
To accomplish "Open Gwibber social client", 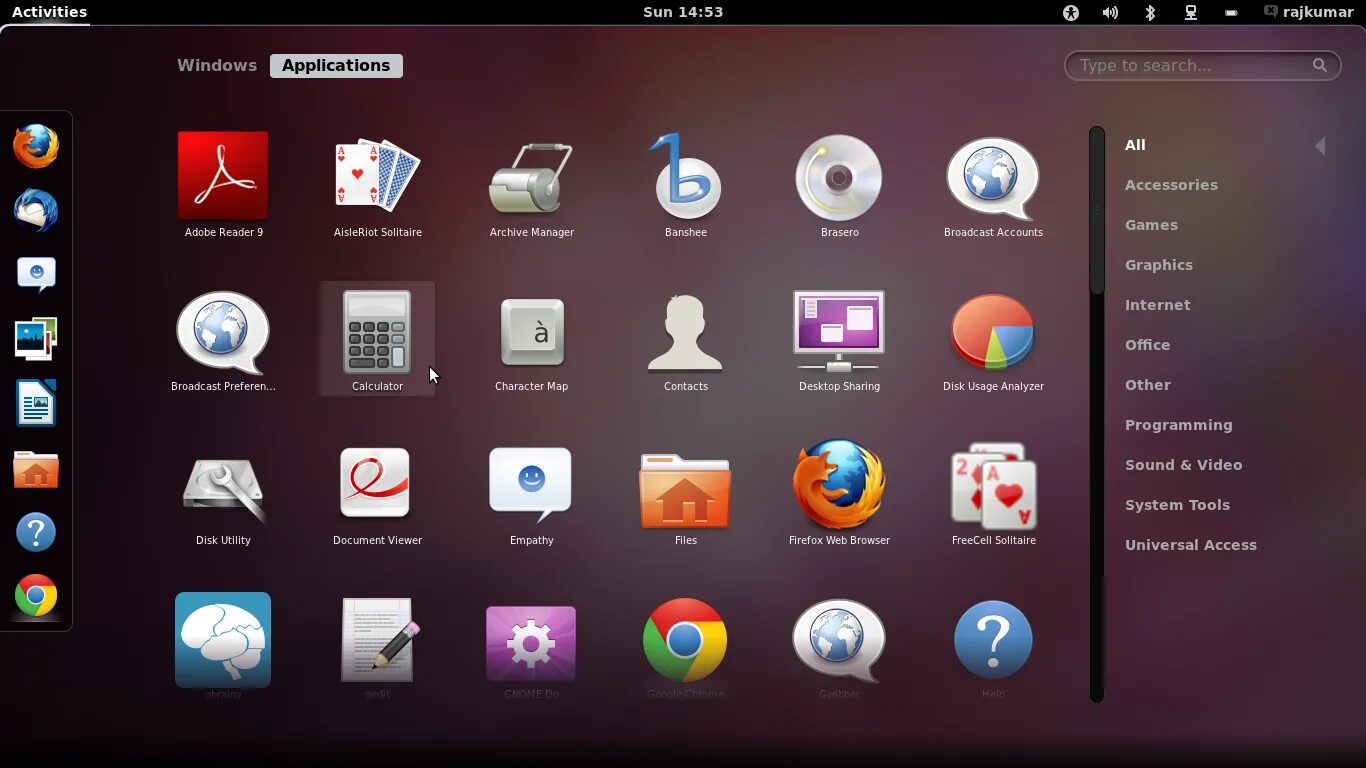I will pyautogui.click(x=839, y=646).
